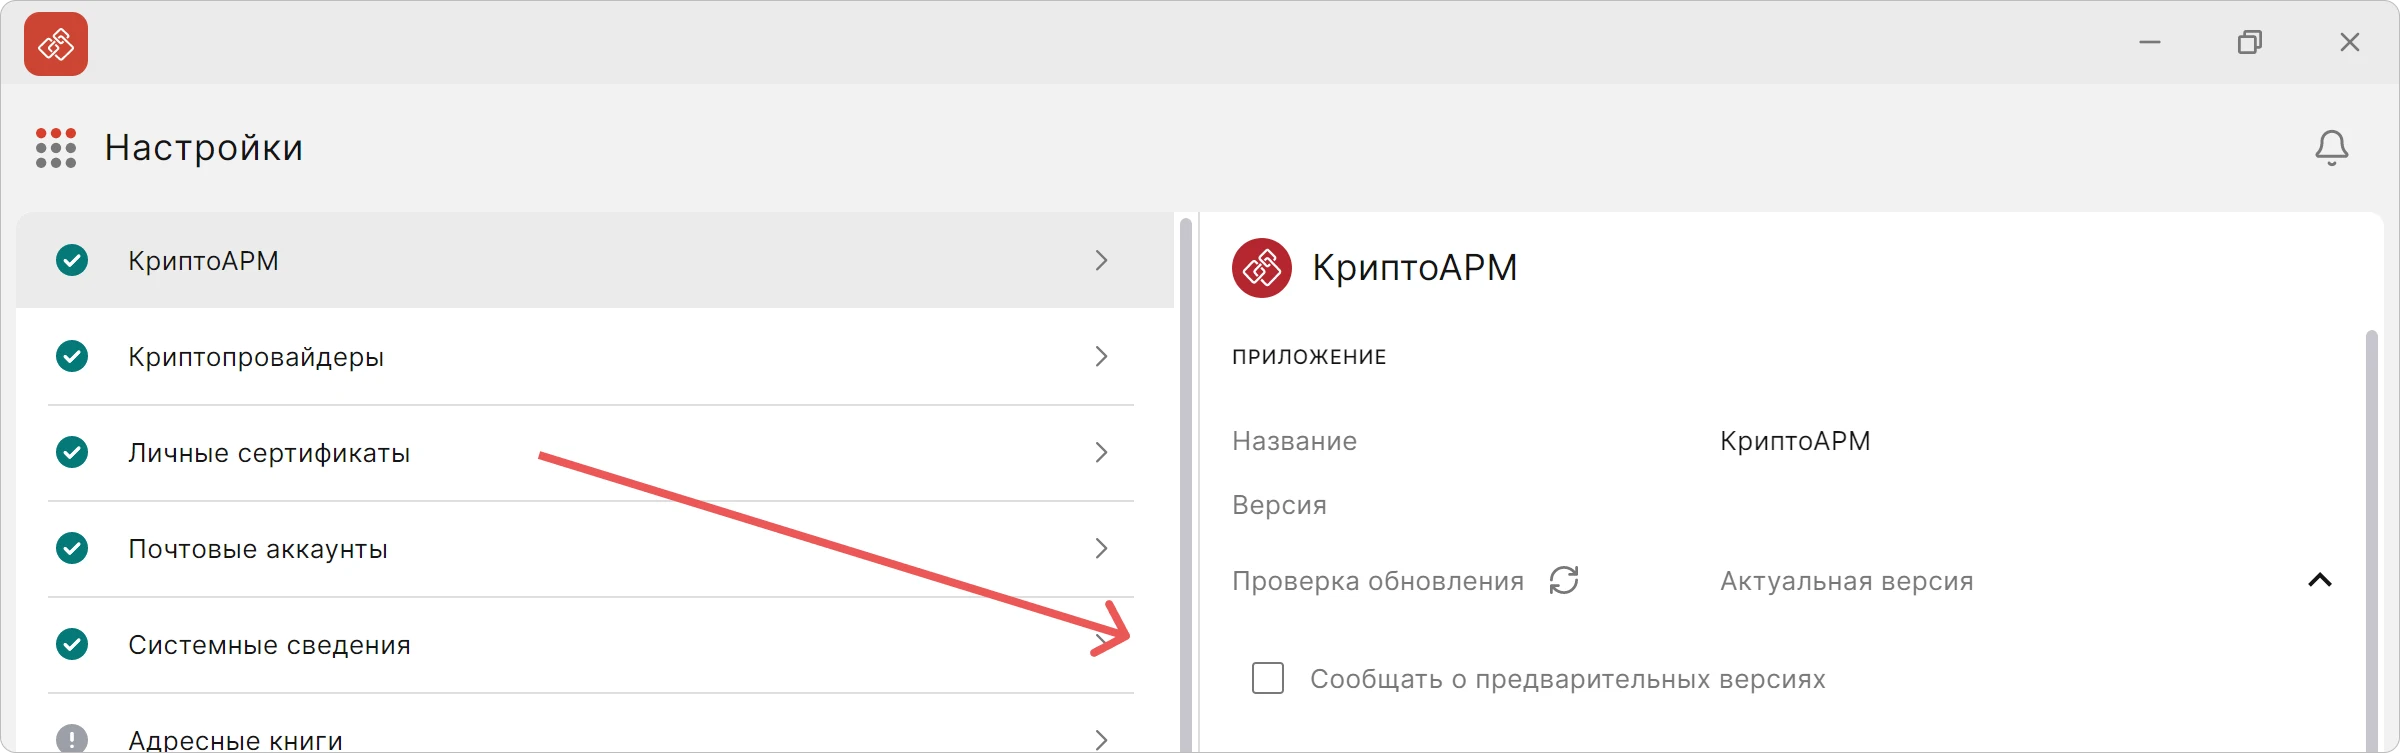Image resolution: width=2400 pixels, height=753 pixels.
Task: Select Криптопровайдеры settings section
Action: (x=594, y=356)
